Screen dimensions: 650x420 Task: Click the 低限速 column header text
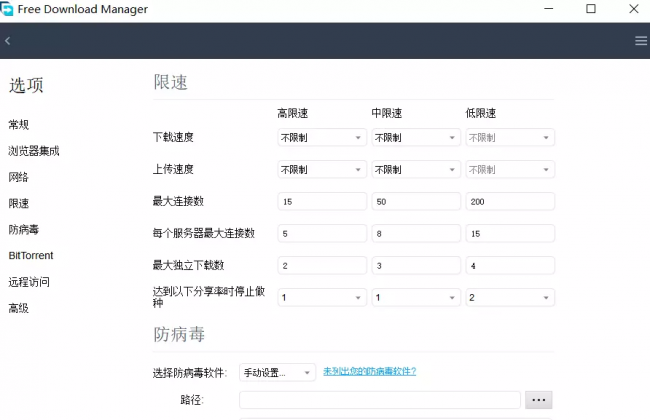(481, 113)
